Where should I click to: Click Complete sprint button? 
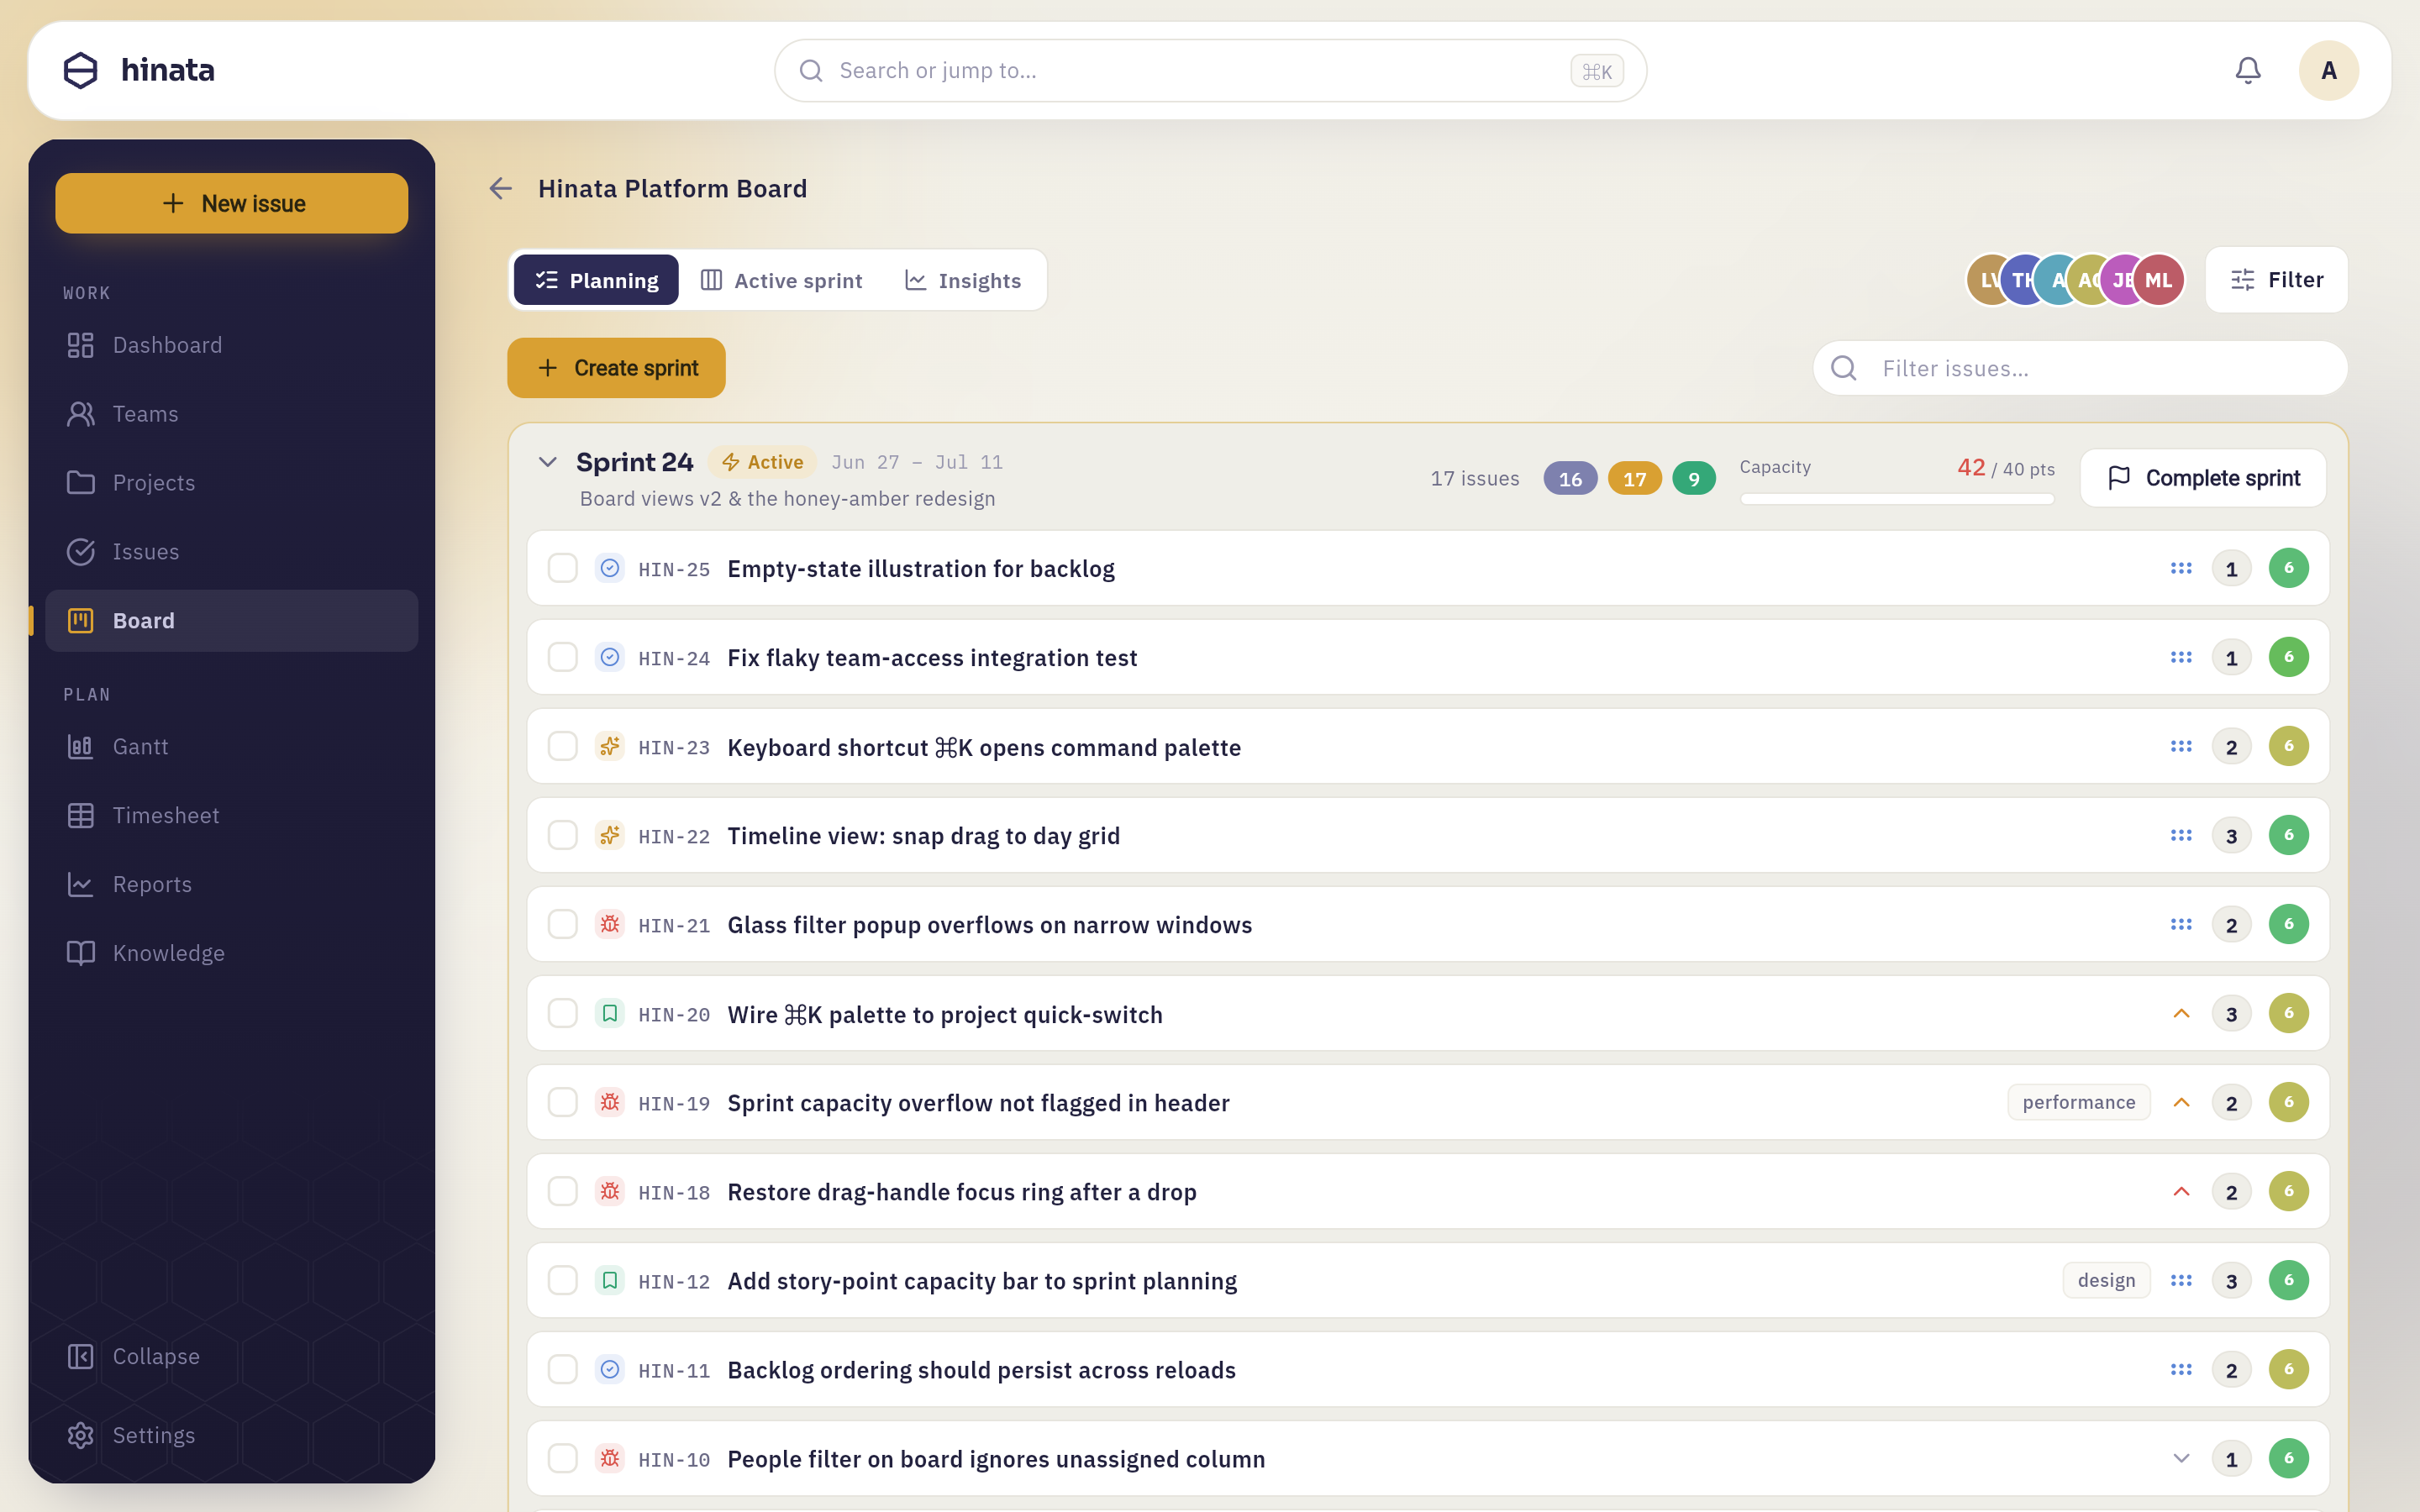click(2203, 478)
